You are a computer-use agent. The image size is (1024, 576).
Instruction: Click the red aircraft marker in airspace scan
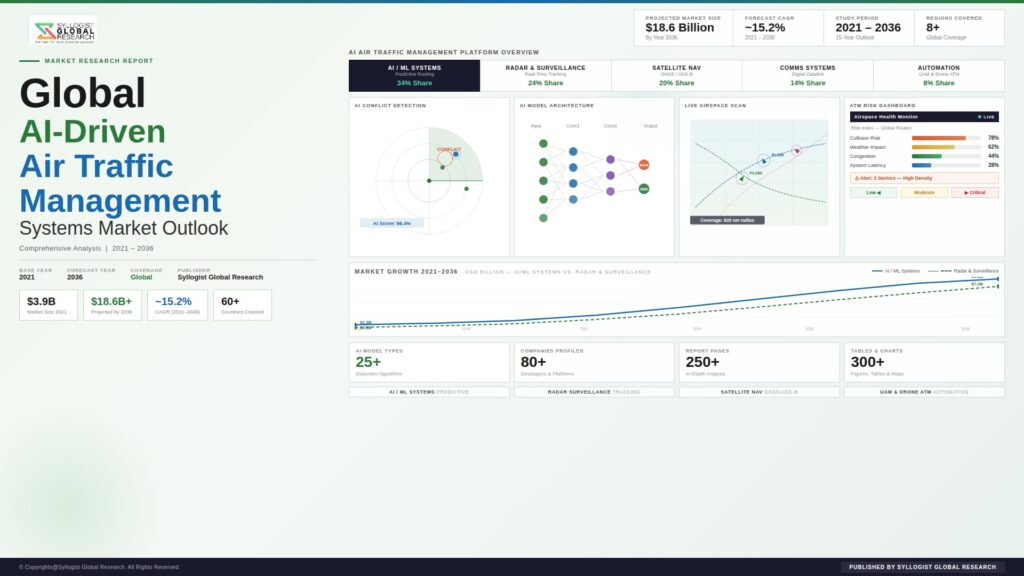(x=797, y=151)
